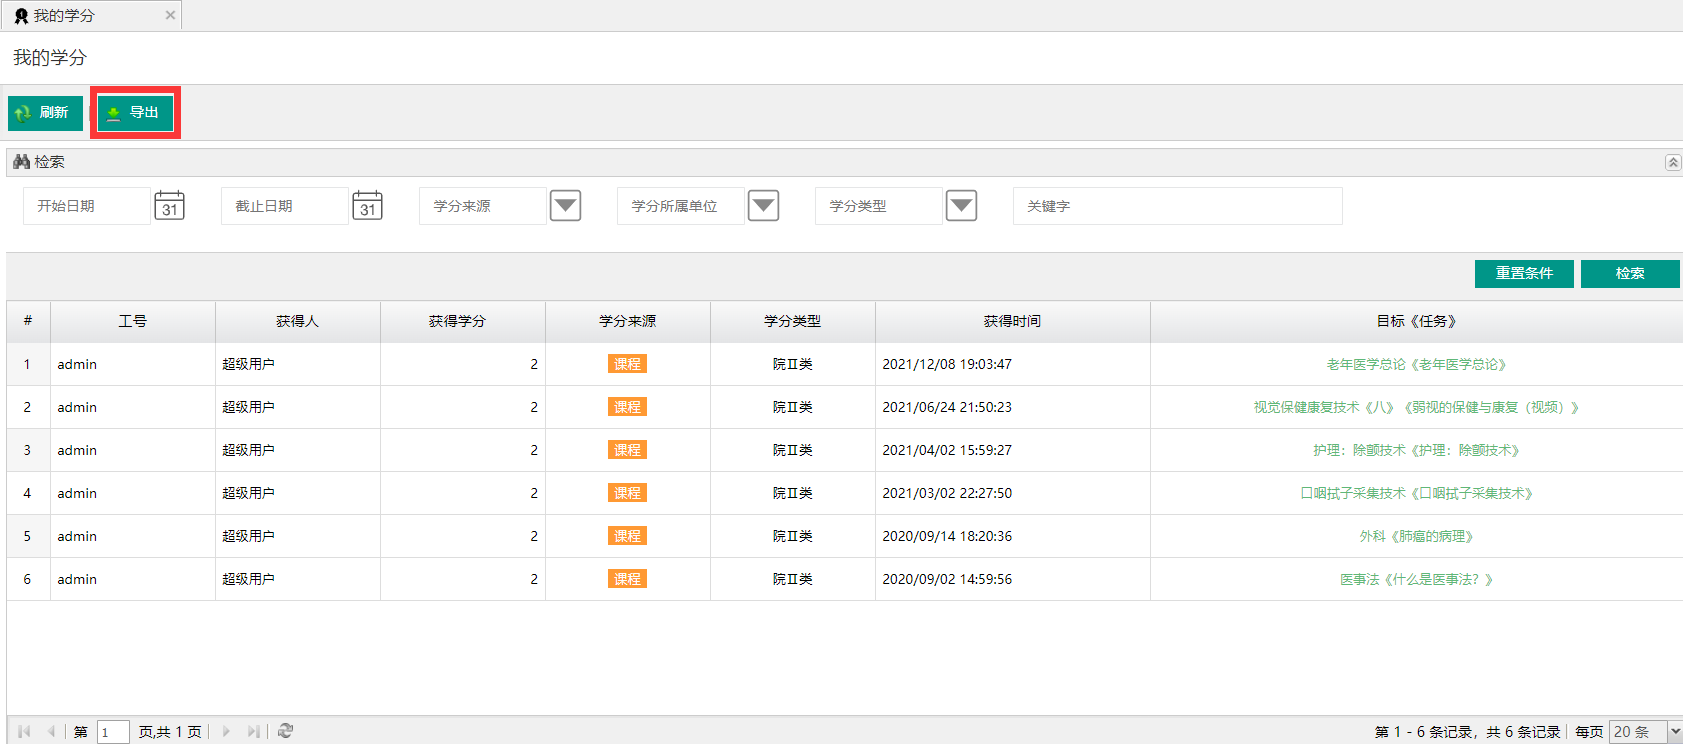Go to next page icon

pos(226,731)
